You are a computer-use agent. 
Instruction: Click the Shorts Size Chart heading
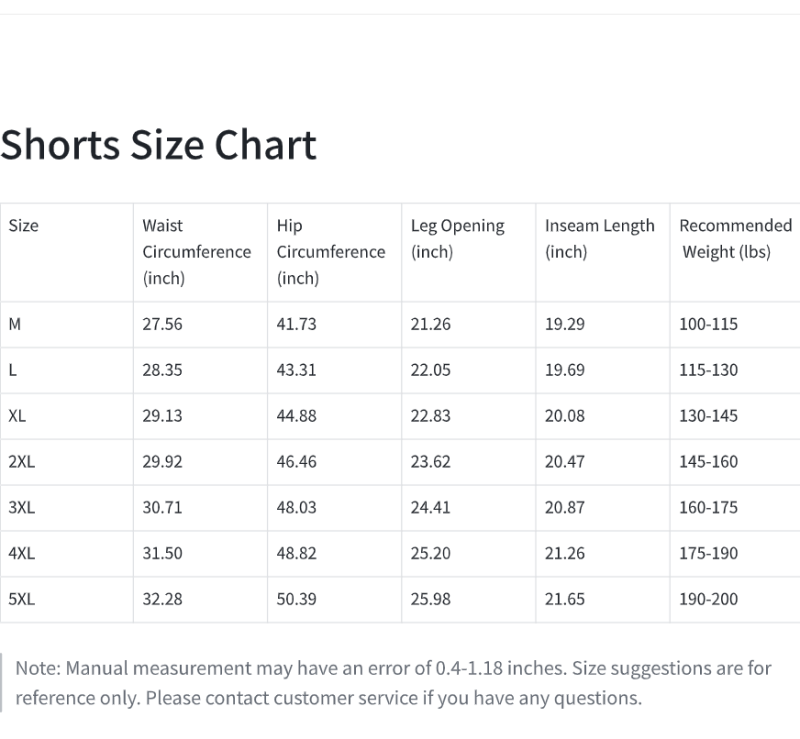[x=158, y=145]
